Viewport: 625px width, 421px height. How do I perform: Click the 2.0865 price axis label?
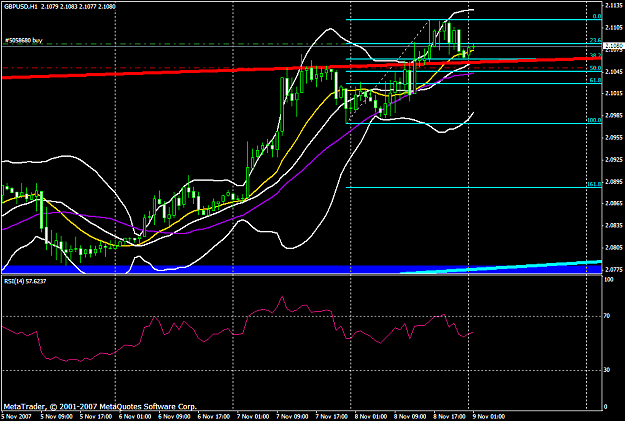click(614, 203)
